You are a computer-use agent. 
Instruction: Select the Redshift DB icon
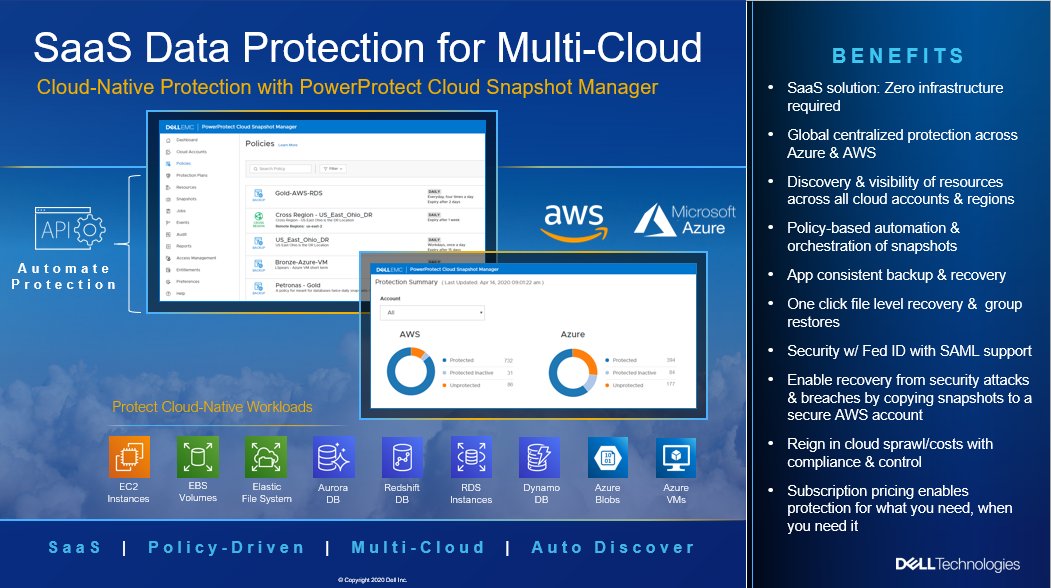[402, 458]
